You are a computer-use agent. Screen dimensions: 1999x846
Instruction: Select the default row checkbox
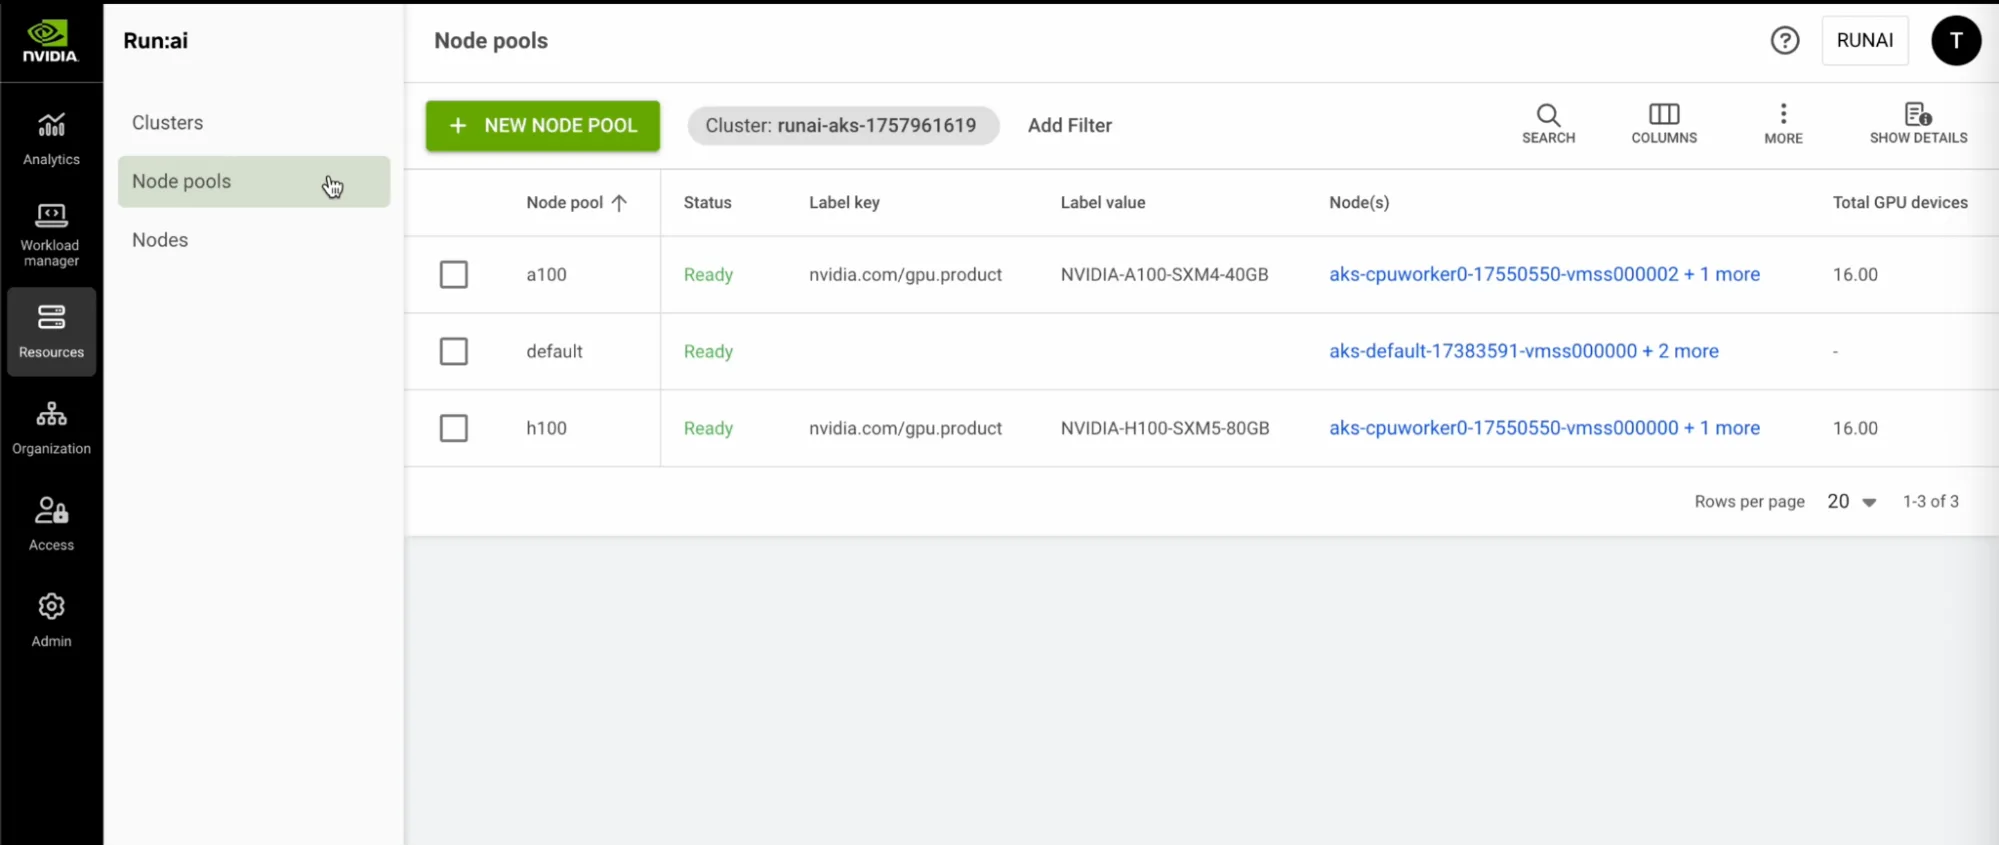454,352
